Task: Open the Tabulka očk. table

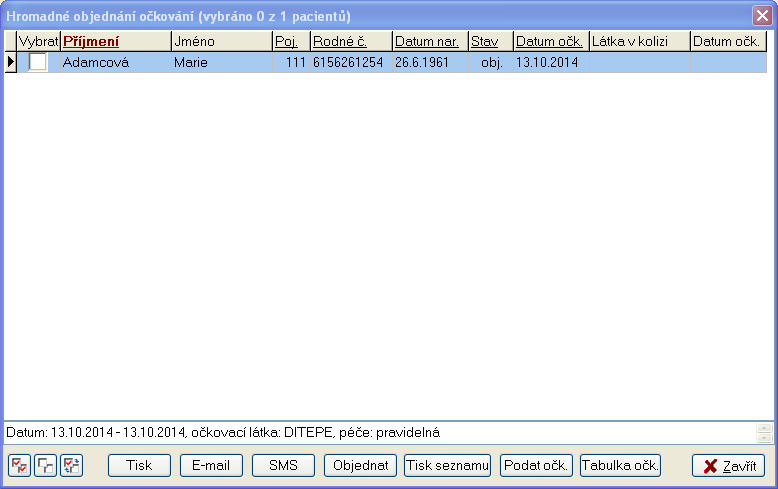Action: [x=621, y=466]
